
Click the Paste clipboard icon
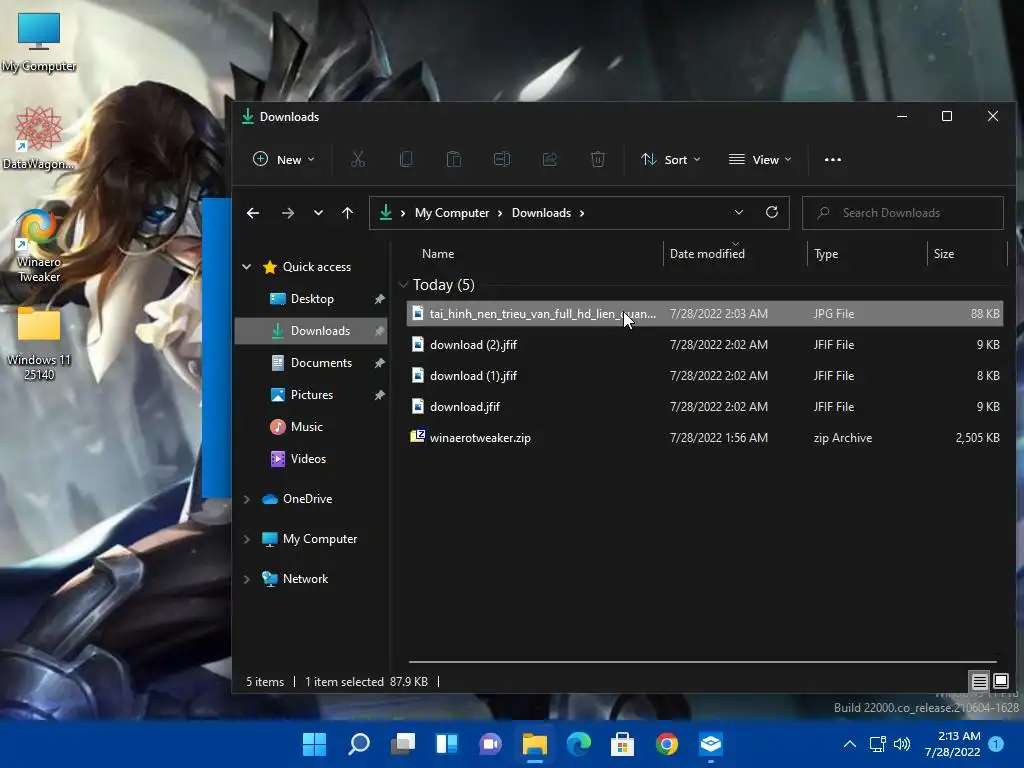(454, 159)
